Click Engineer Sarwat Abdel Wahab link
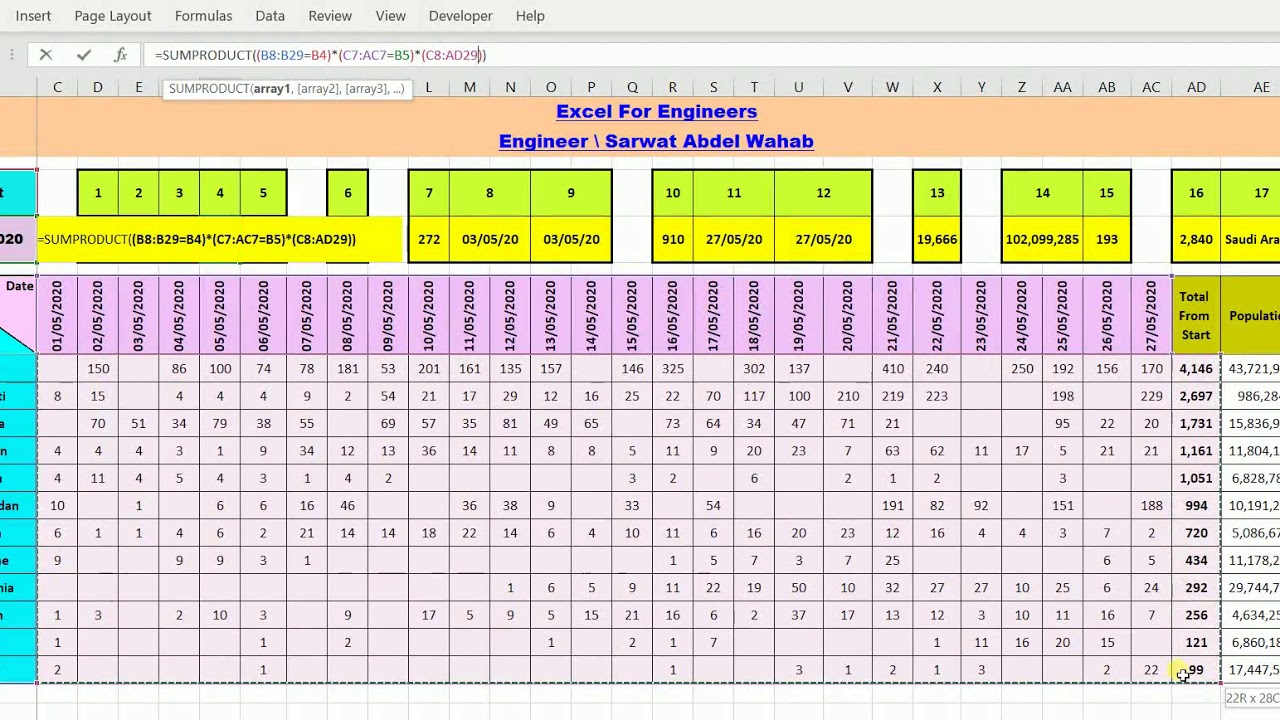The width and height of the screenshot is (1280, 720). pos(656,141)
